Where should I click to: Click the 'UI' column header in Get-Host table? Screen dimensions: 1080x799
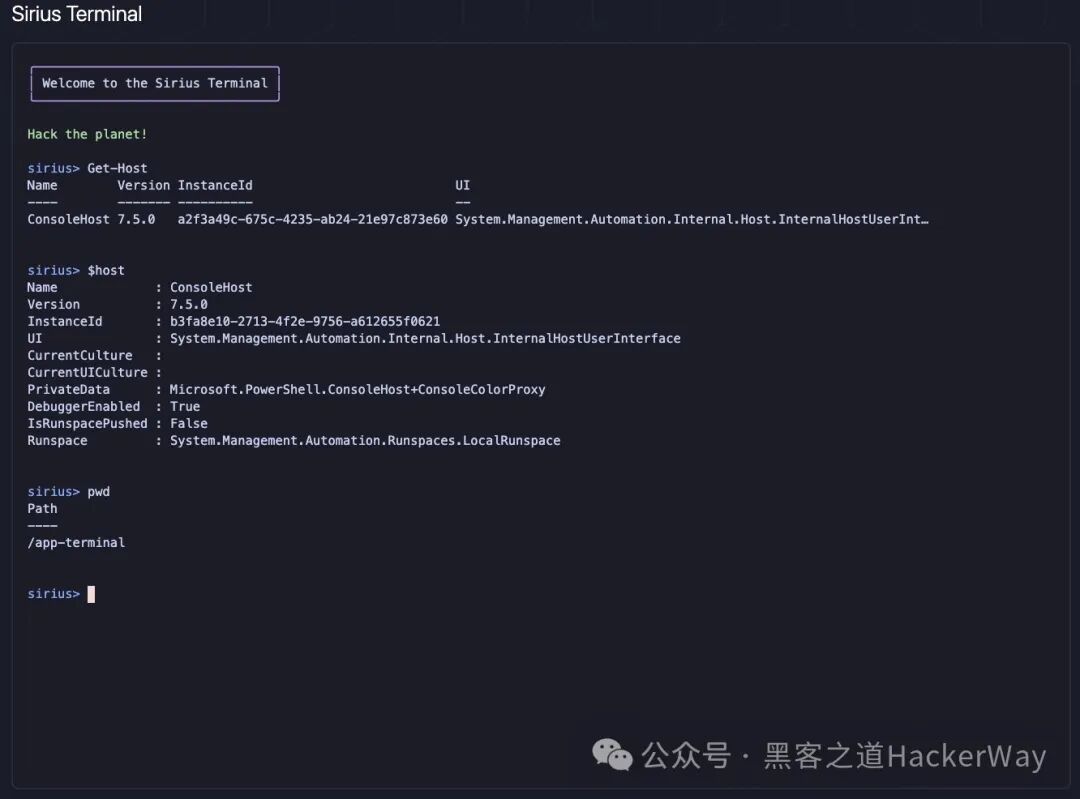click(462, 185)
